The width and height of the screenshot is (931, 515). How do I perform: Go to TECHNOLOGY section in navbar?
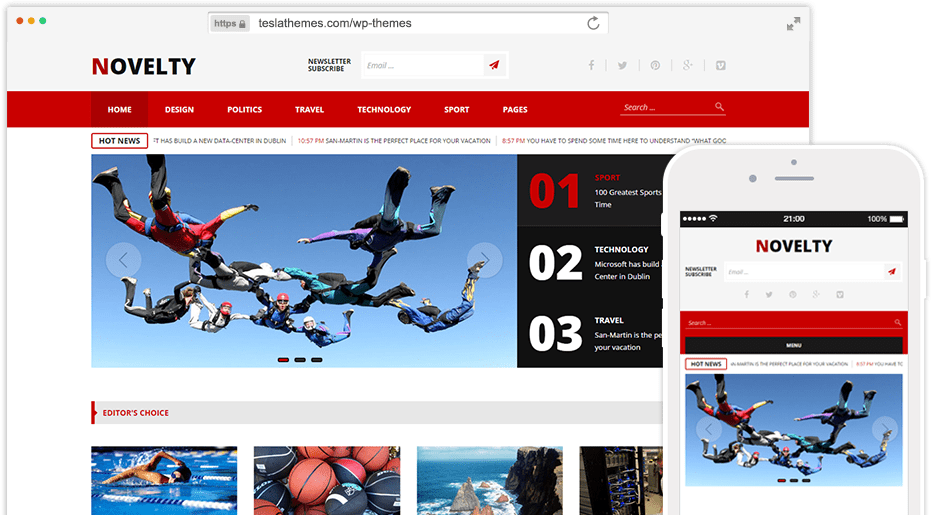384,109
